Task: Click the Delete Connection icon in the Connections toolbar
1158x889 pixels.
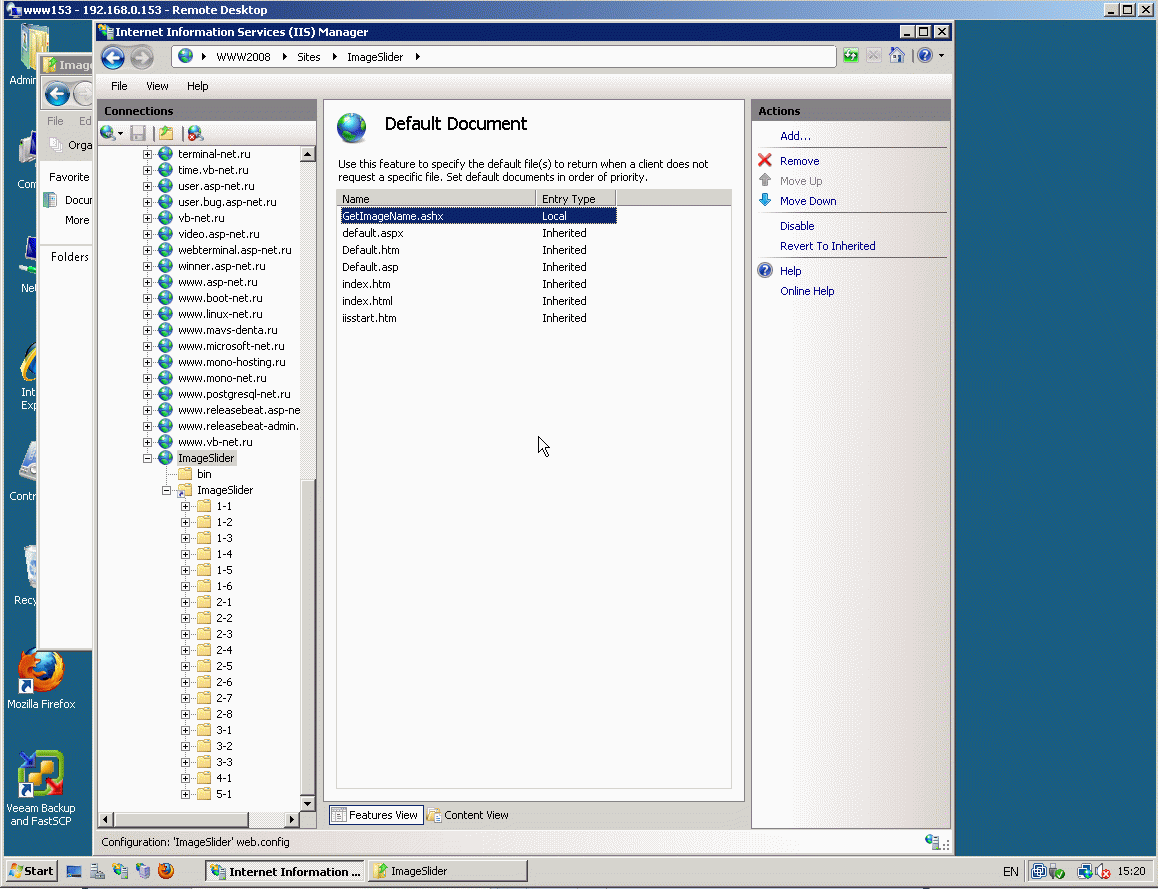Action: [195, 133]
